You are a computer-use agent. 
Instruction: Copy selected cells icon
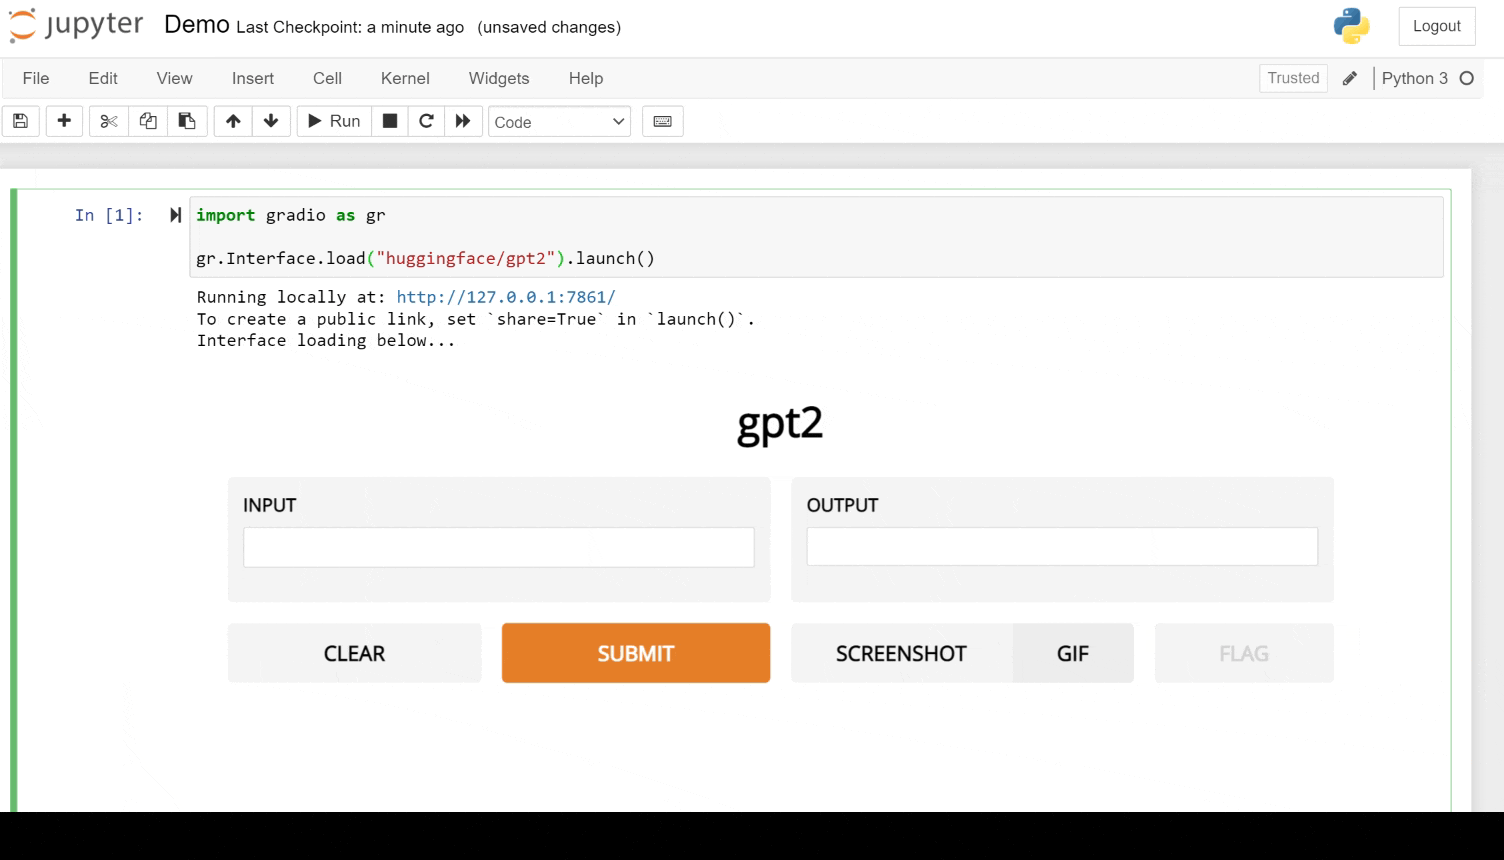tap(148, 121)
